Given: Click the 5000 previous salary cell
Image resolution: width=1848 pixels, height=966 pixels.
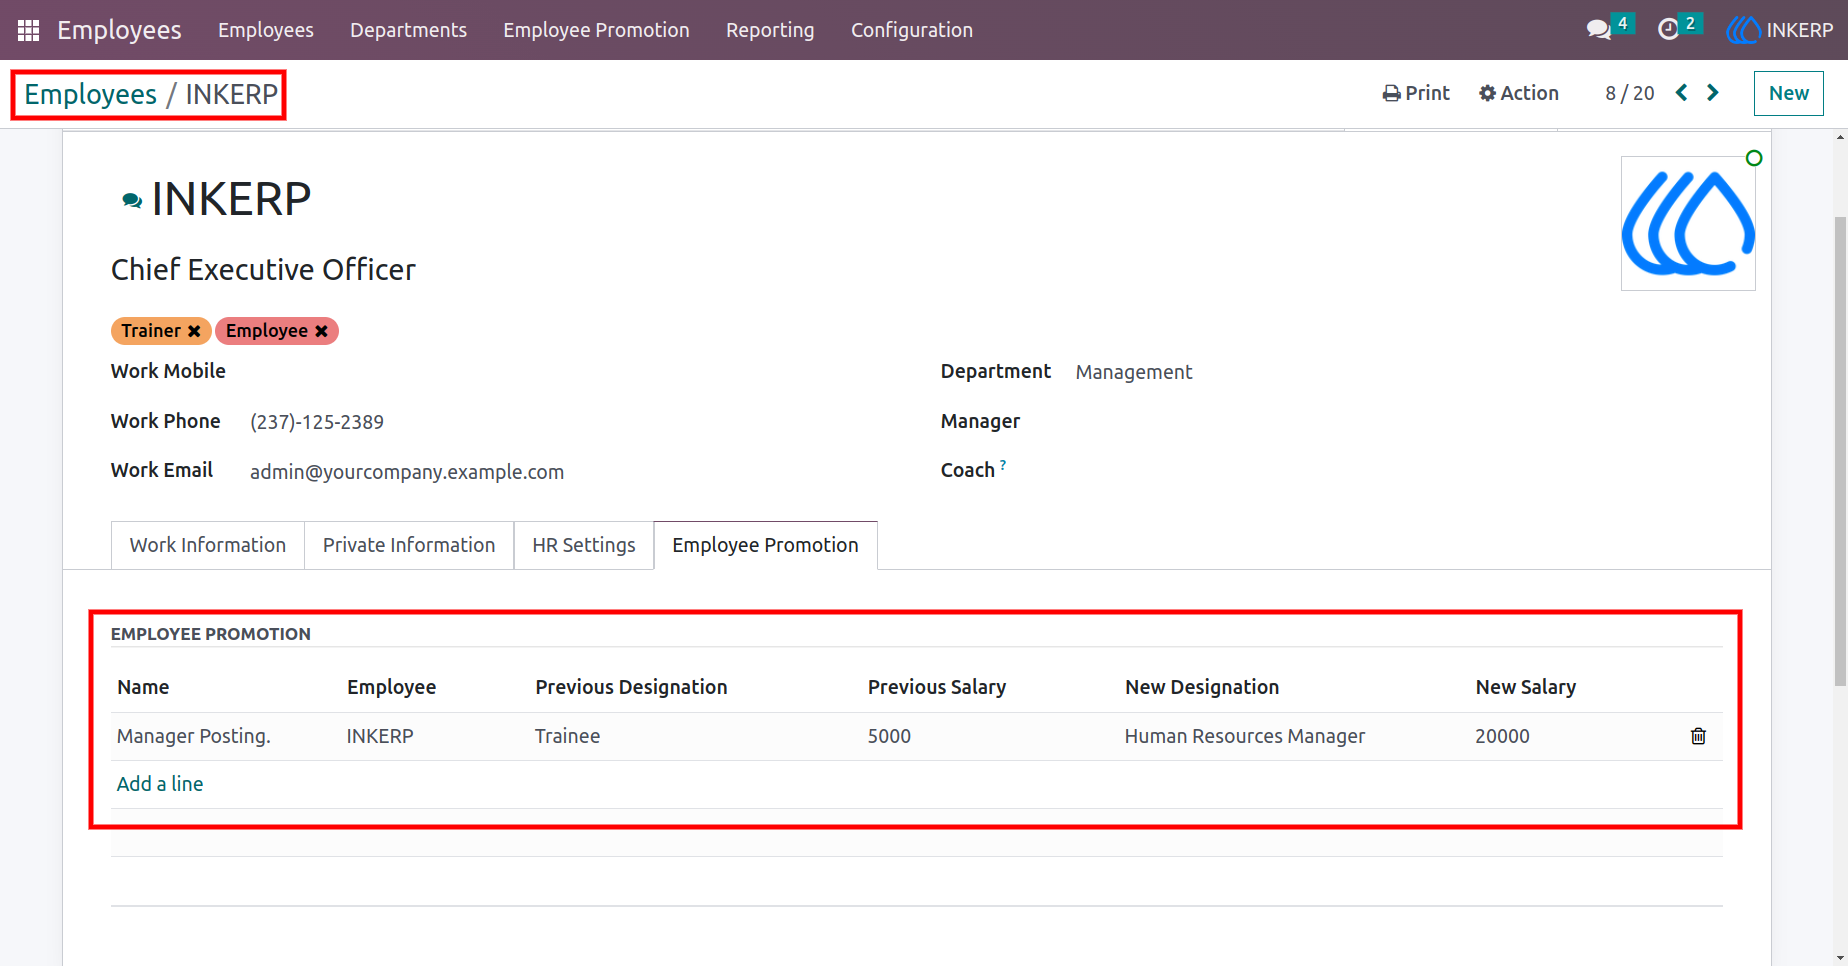Looking at the screenshot, I should (x=889, y=736).
